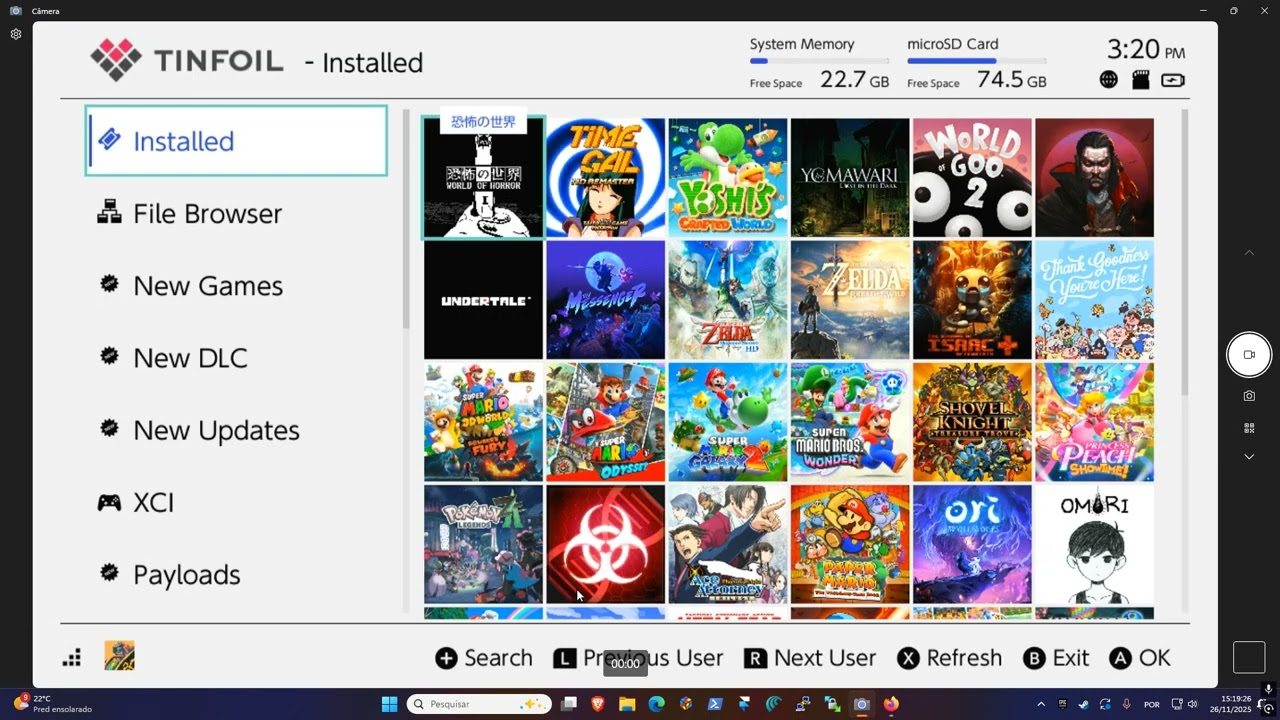Select the World of Horror game tile

click(x=483, y=177)
